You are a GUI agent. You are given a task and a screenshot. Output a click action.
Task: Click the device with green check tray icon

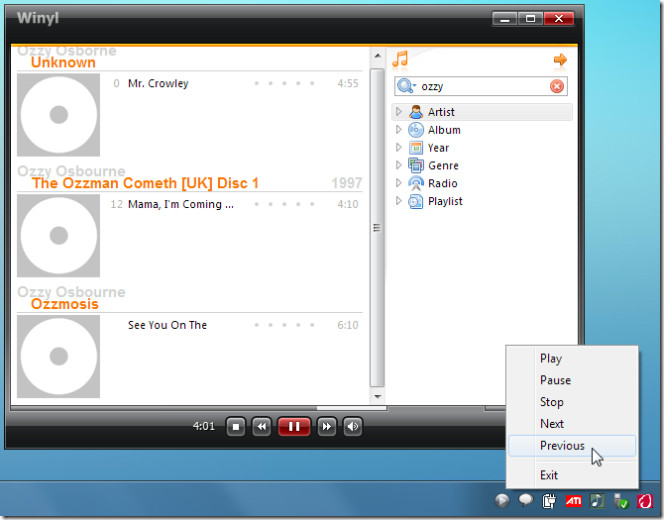click(621, 501)
